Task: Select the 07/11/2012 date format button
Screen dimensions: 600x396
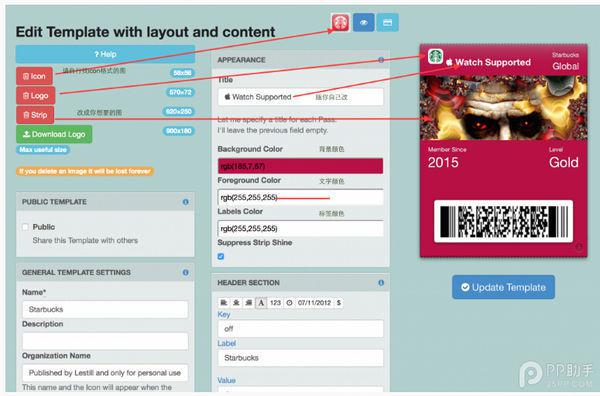Action: pos(314,303)
